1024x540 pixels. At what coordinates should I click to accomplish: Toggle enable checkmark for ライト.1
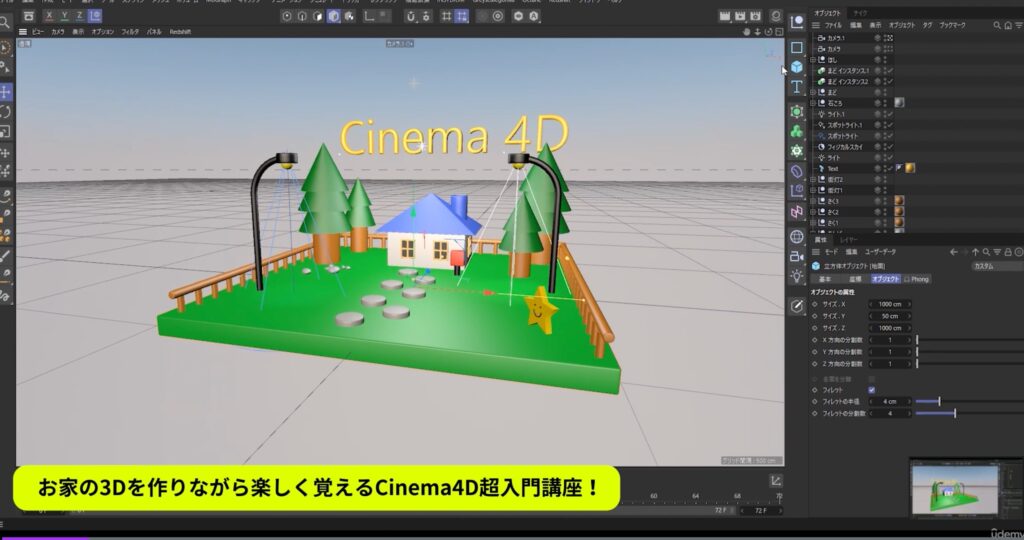[x=890, y=114]
